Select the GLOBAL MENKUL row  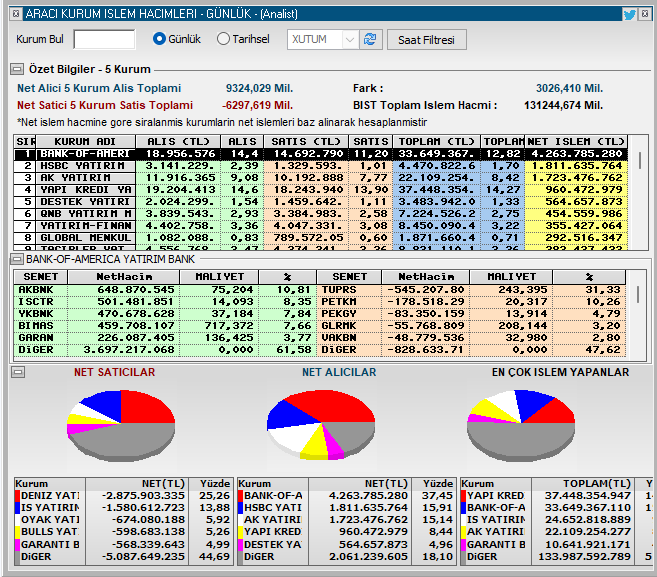[x=321, y=238]
